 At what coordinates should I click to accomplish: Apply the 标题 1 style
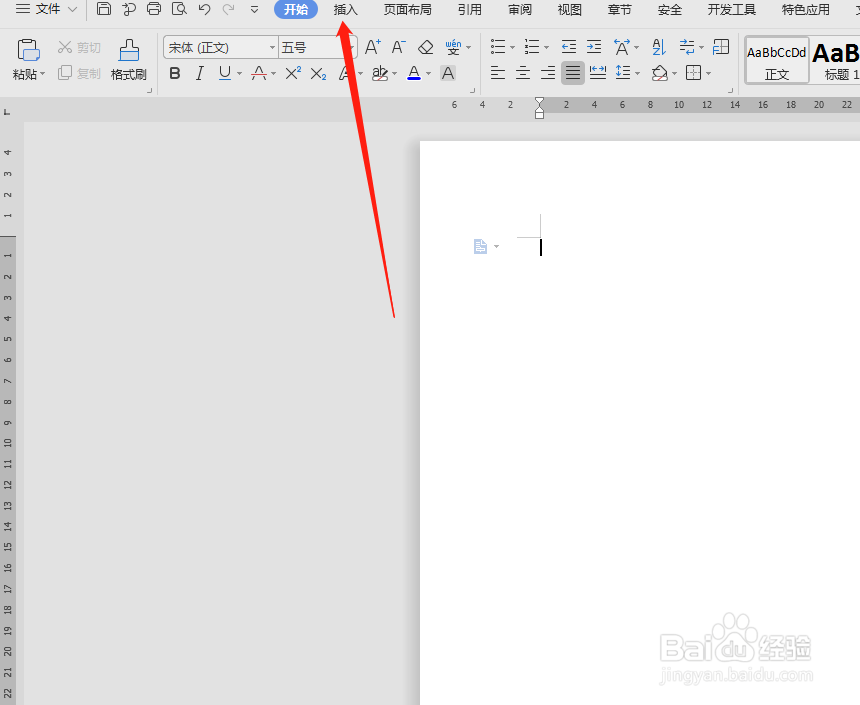pos(835,60)
